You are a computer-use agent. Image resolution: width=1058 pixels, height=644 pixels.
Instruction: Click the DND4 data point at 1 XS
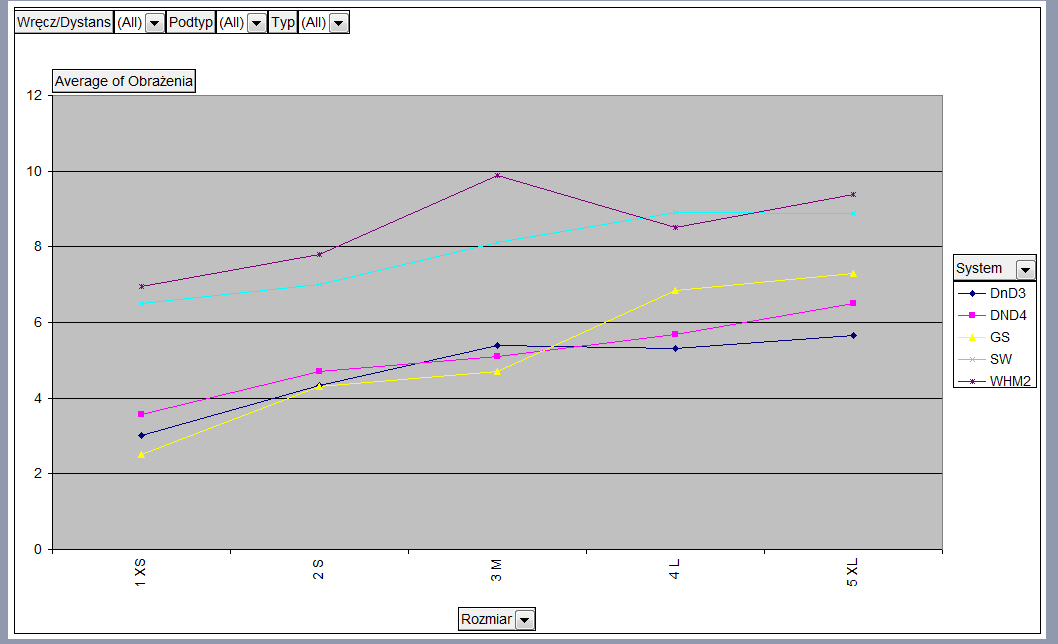point(141,414)
